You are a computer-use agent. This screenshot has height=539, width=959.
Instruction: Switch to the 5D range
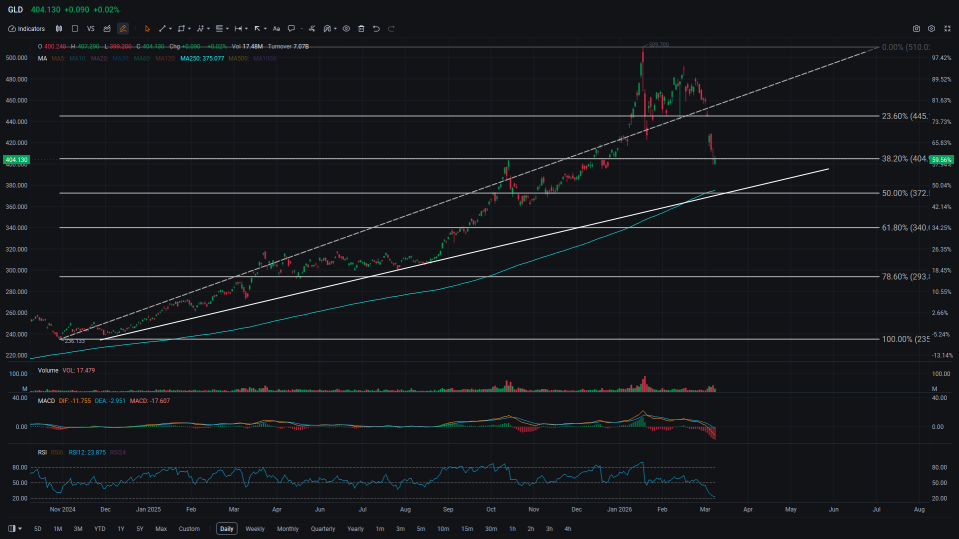pos(37,529)
